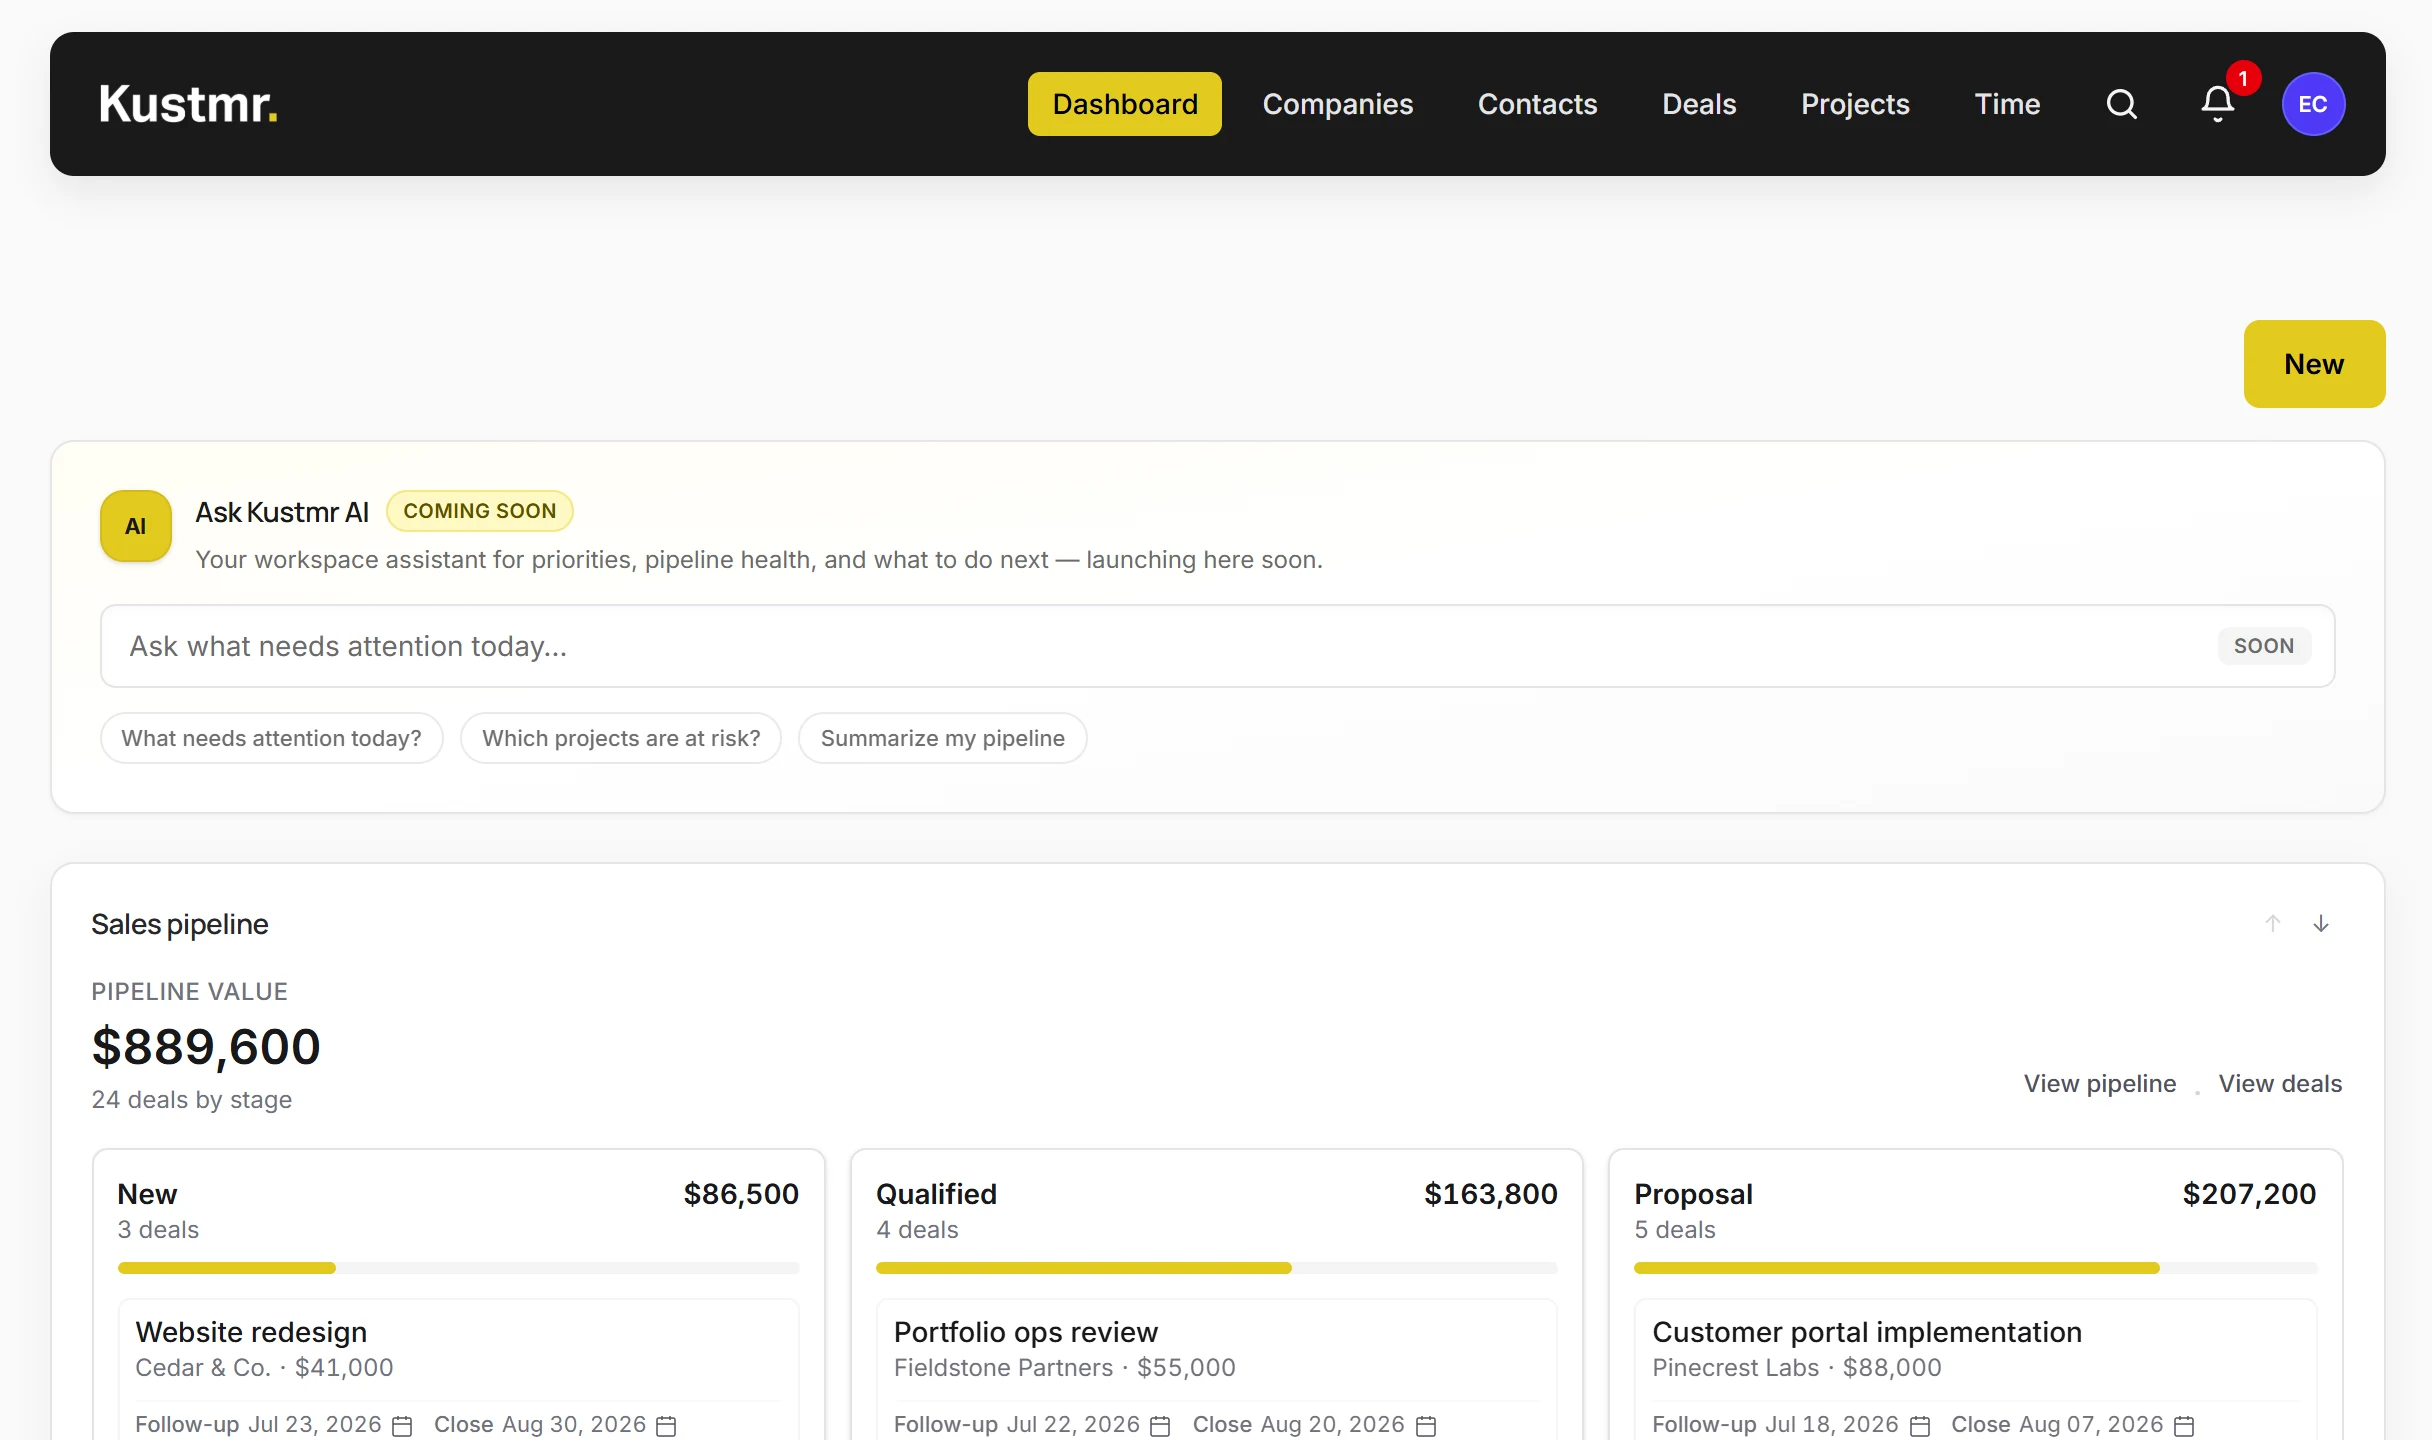Open the Contacts tab
Screen dimensions: 2432x1440
pos(1538,104)
